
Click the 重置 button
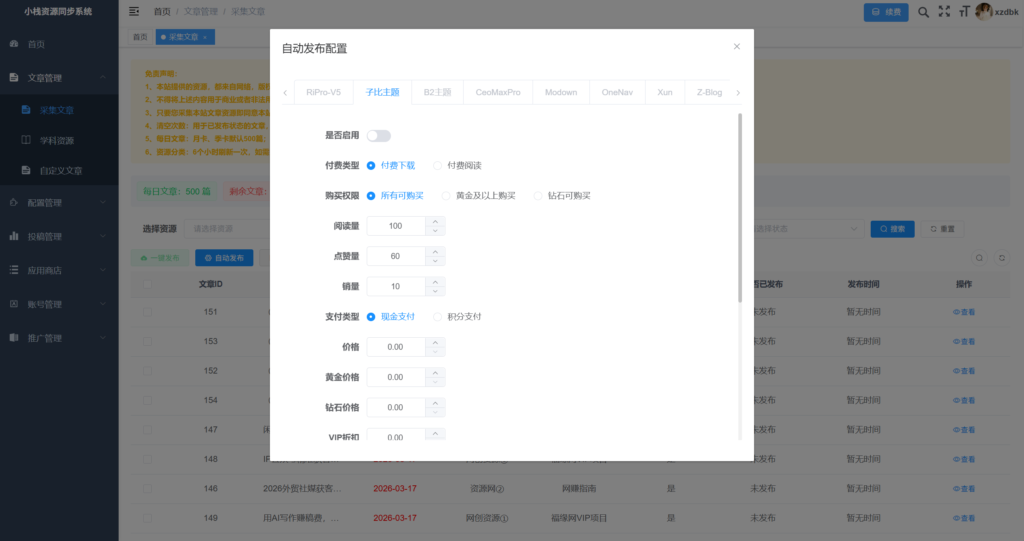(942, 229)
